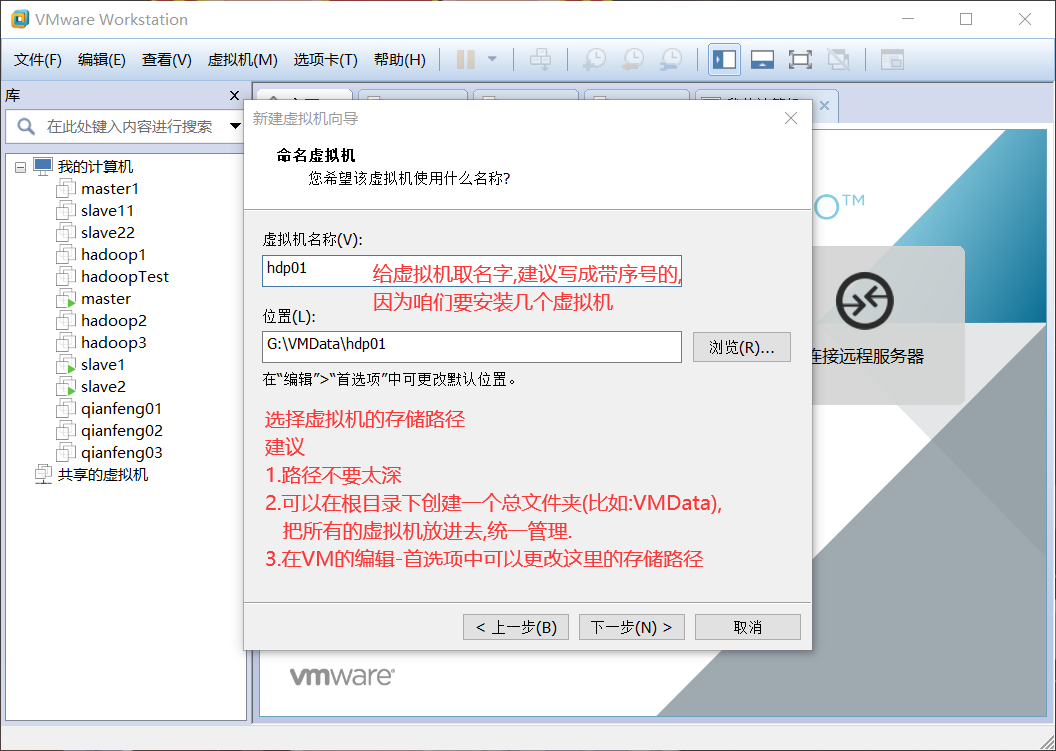Click the library search magnifier icon

click(x=26, y=126)
